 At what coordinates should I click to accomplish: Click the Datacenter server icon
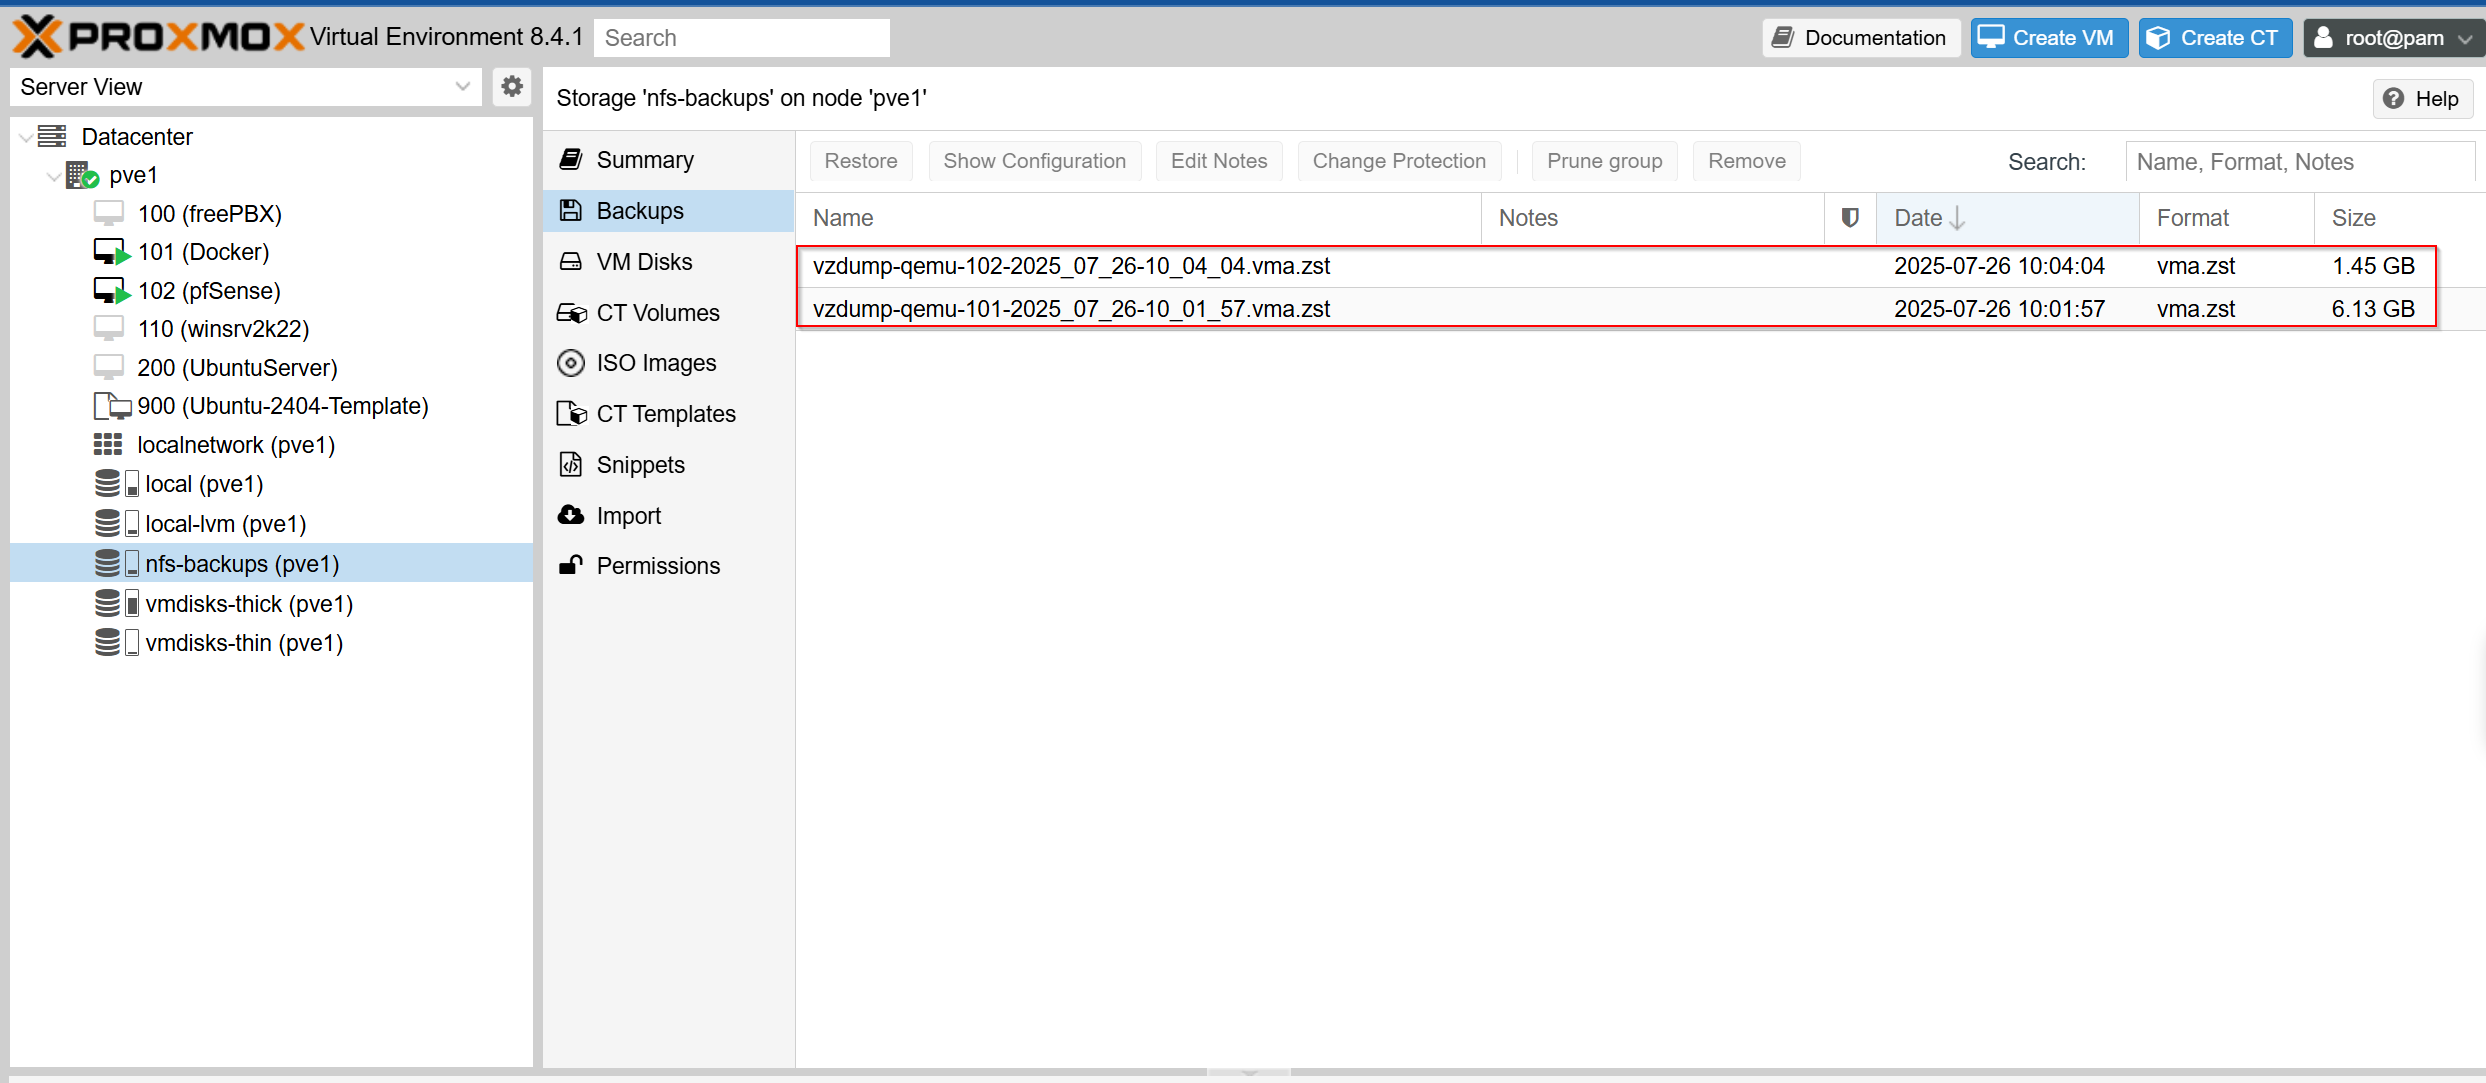[52, 136]
